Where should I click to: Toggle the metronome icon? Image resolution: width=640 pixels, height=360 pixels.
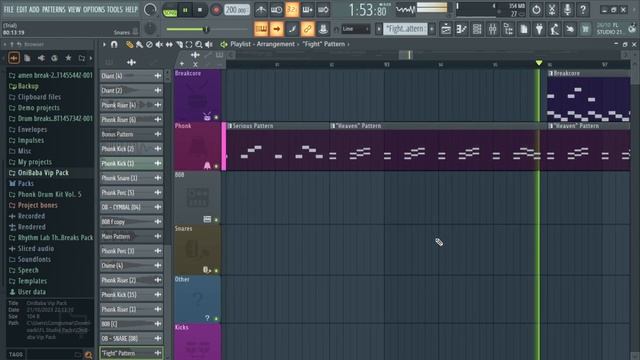261,9
